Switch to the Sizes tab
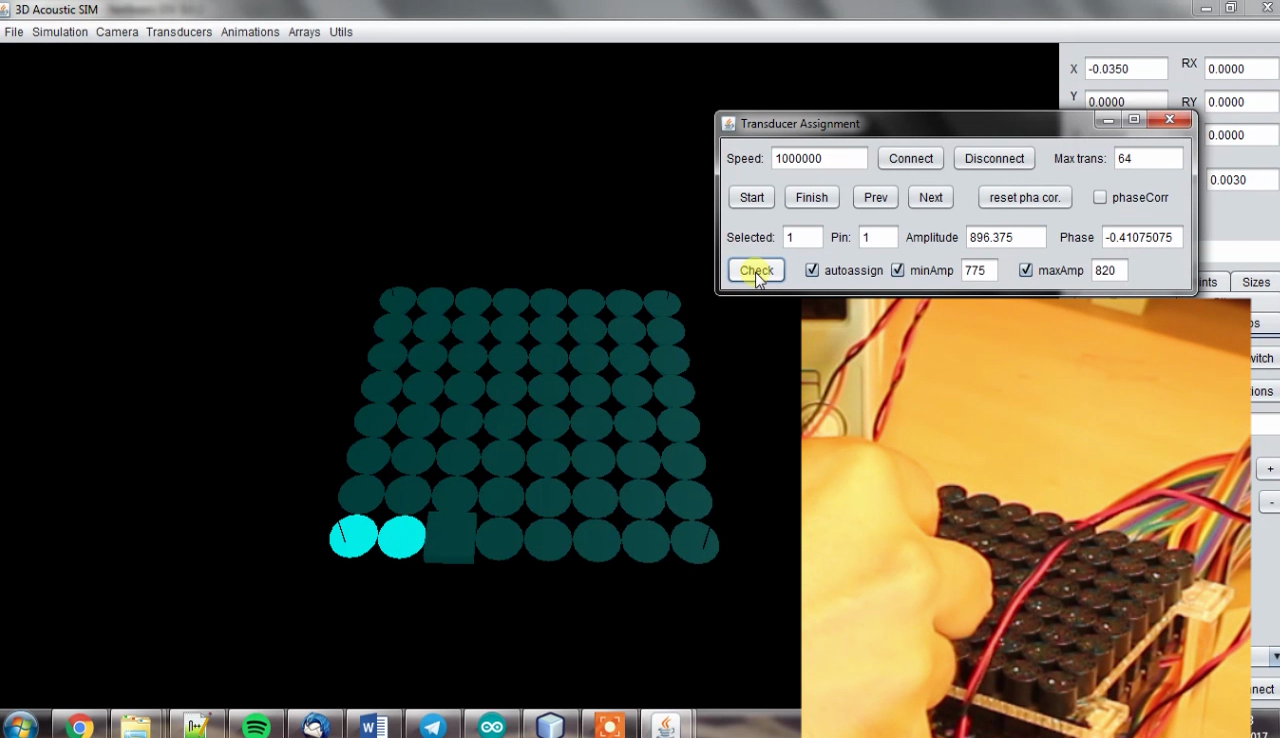This screenshot has height=738, width=1280. (1256, 282)
